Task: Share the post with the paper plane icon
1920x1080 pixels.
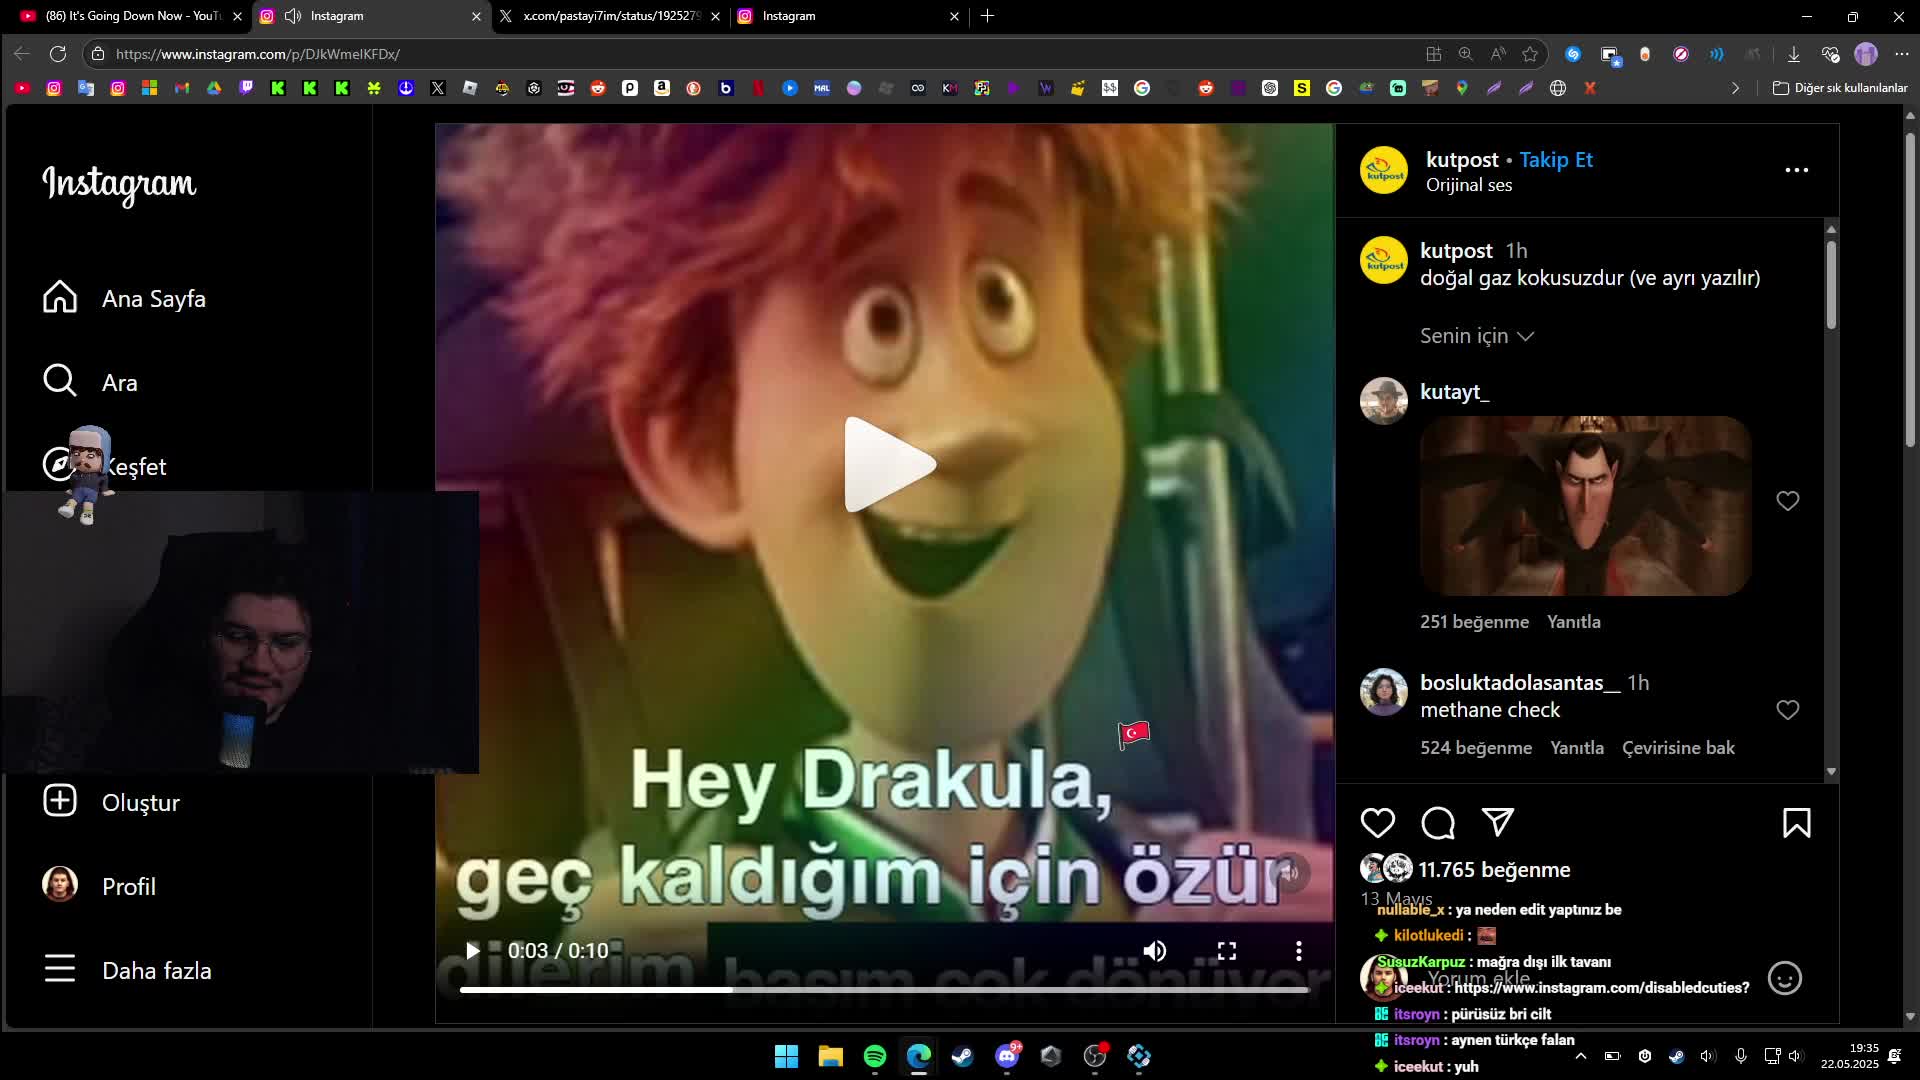Action: click(1498, 823)
